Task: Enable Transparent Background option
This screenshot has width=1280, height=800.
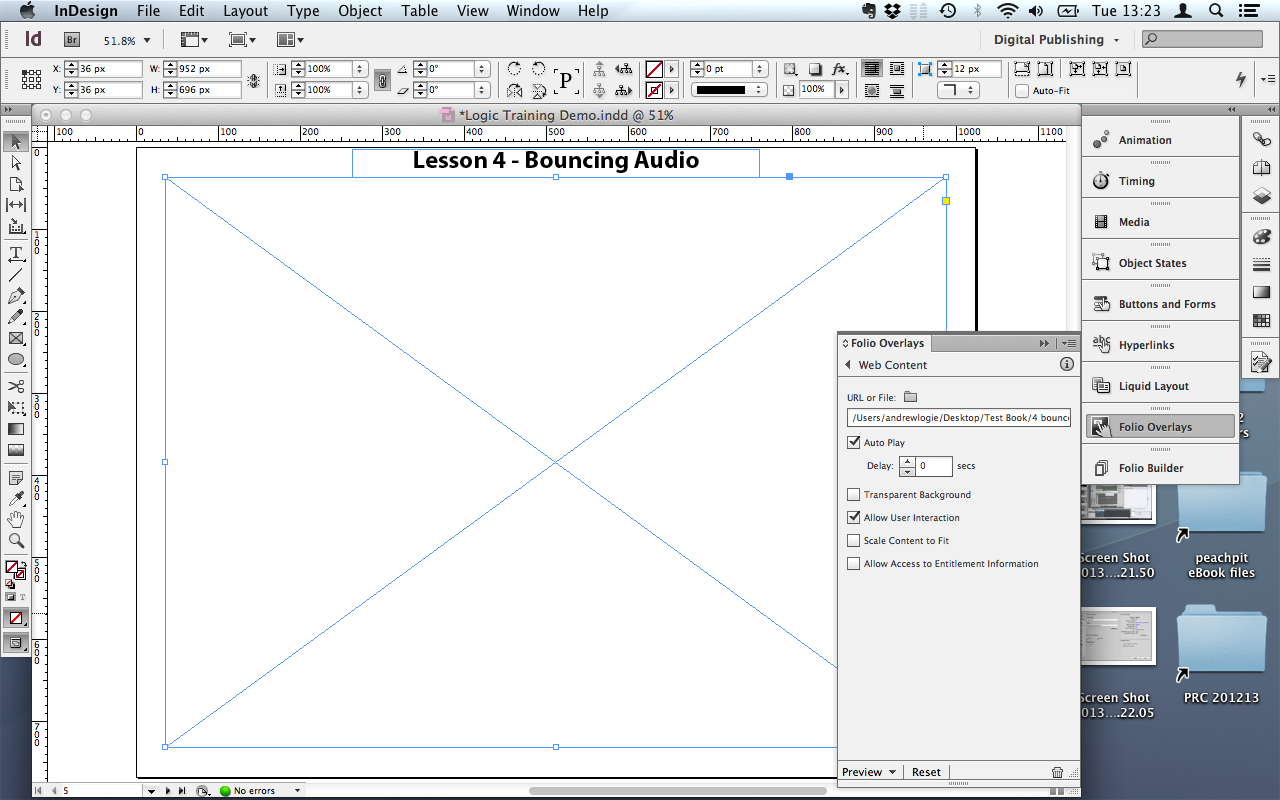Action: click(853, 494)
